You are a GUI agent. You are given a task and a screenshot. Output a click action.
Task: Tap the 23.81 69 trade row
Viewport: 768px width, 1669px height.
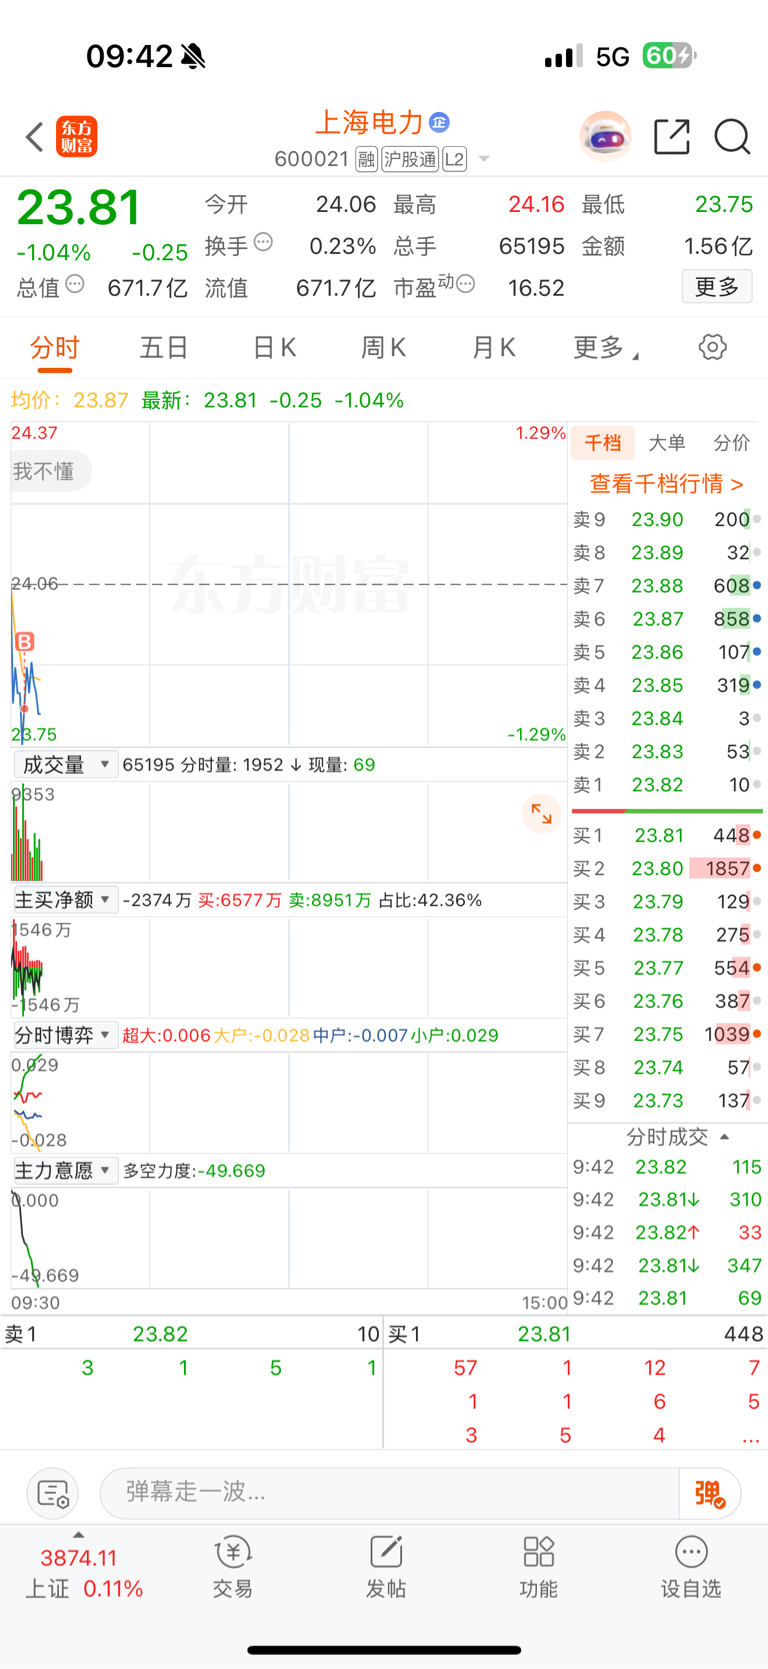pos(668,1298)
